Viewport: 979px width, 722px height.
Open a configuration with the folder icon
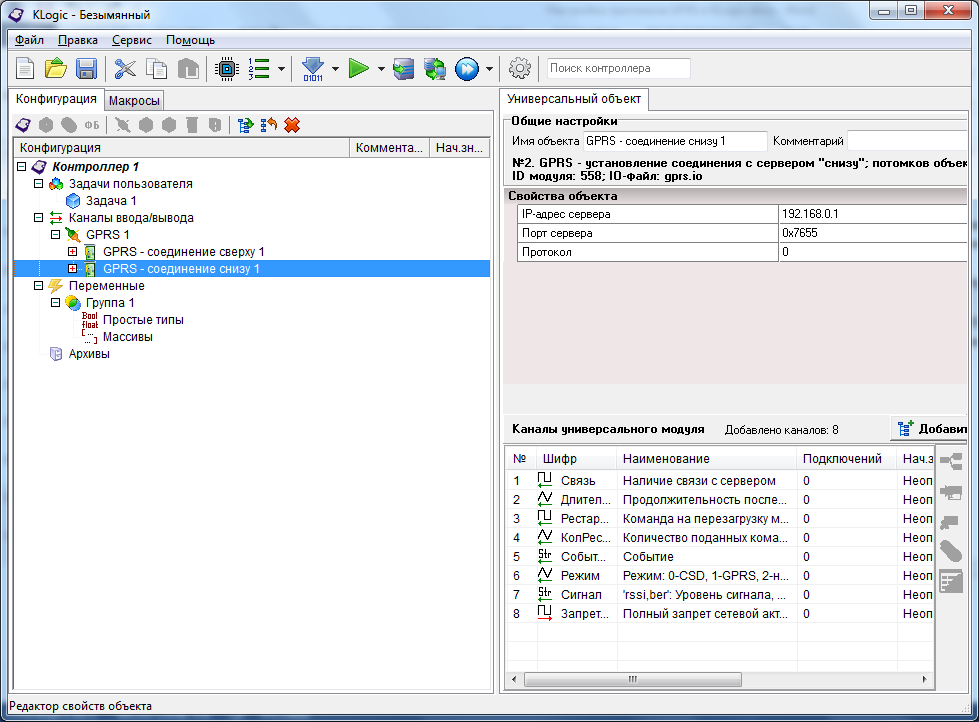[56, 69]
